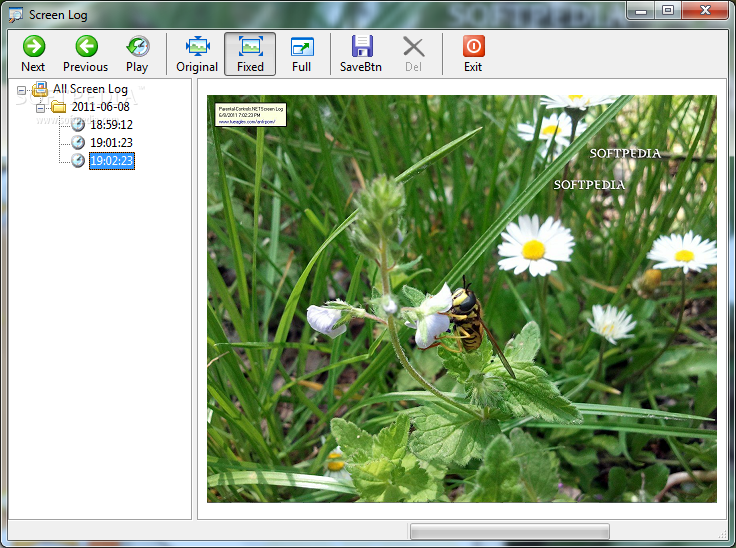Exit the Screen Log viewer
Viewport: 736px width, 548px height.
pos(473,54)
